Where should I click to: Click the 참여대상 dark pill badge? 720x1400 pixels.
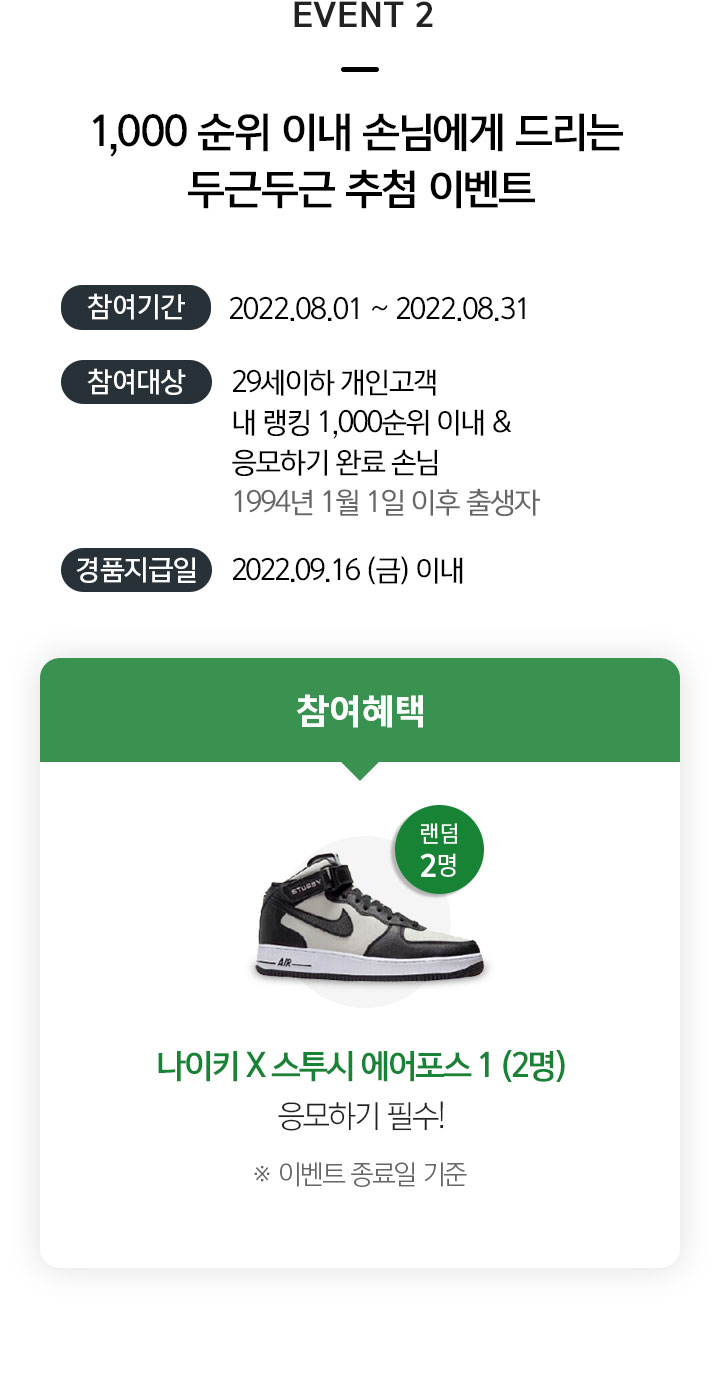tap(136, 382)
